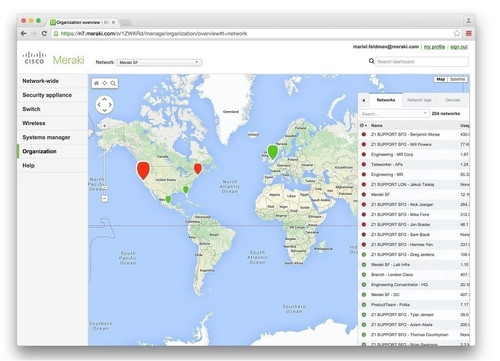500x361 pixels.
Task: Select the green marker near Florida
Action: pyautogui.click(x=186, y=190)
